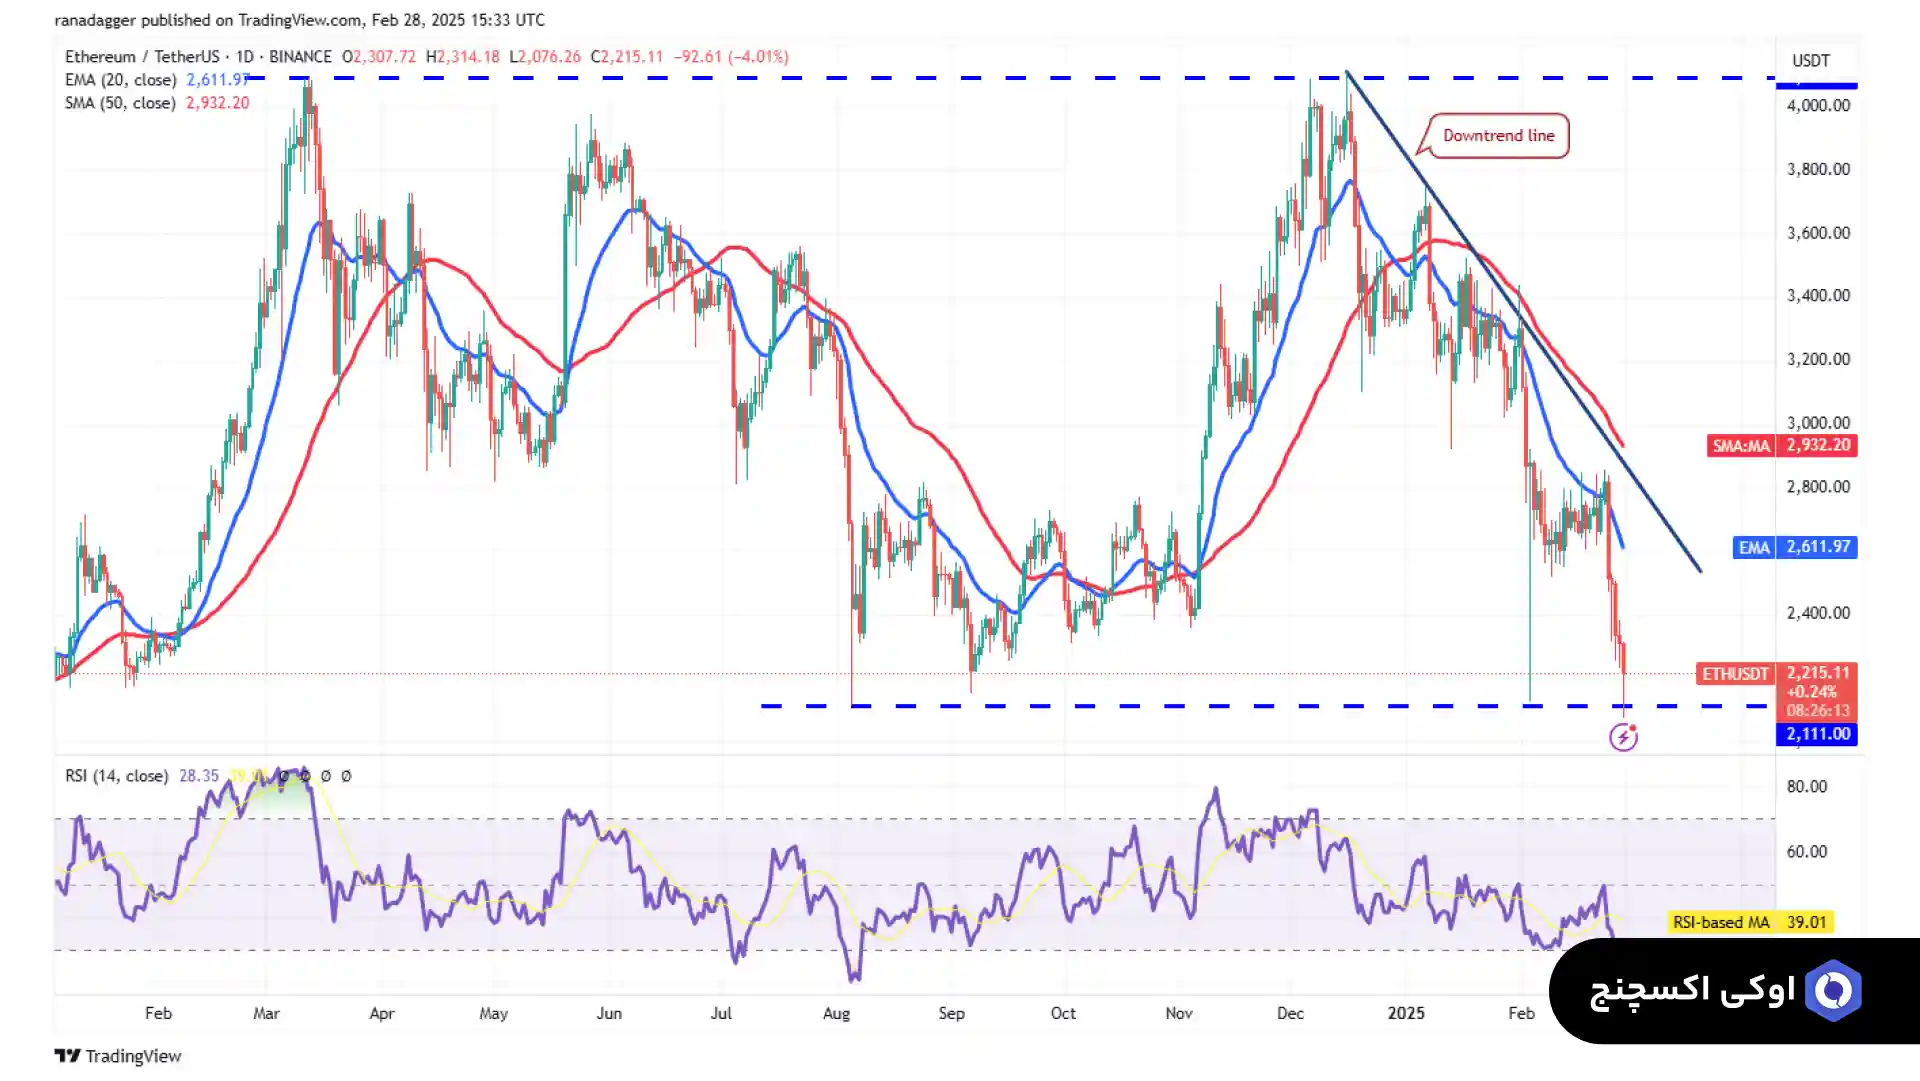
Task: Click the RSI 60.00 axis label
Action: coord(1806,852)
